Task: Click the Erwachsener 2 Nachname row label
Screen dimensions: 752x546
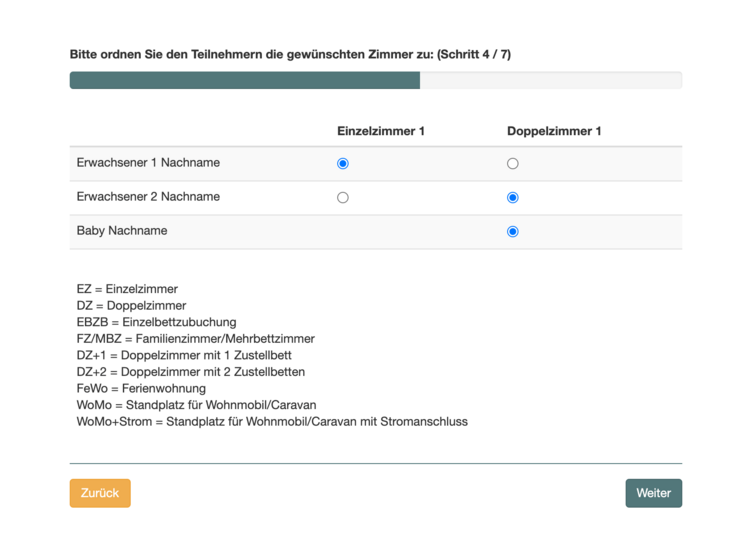Action: [148, 197]
